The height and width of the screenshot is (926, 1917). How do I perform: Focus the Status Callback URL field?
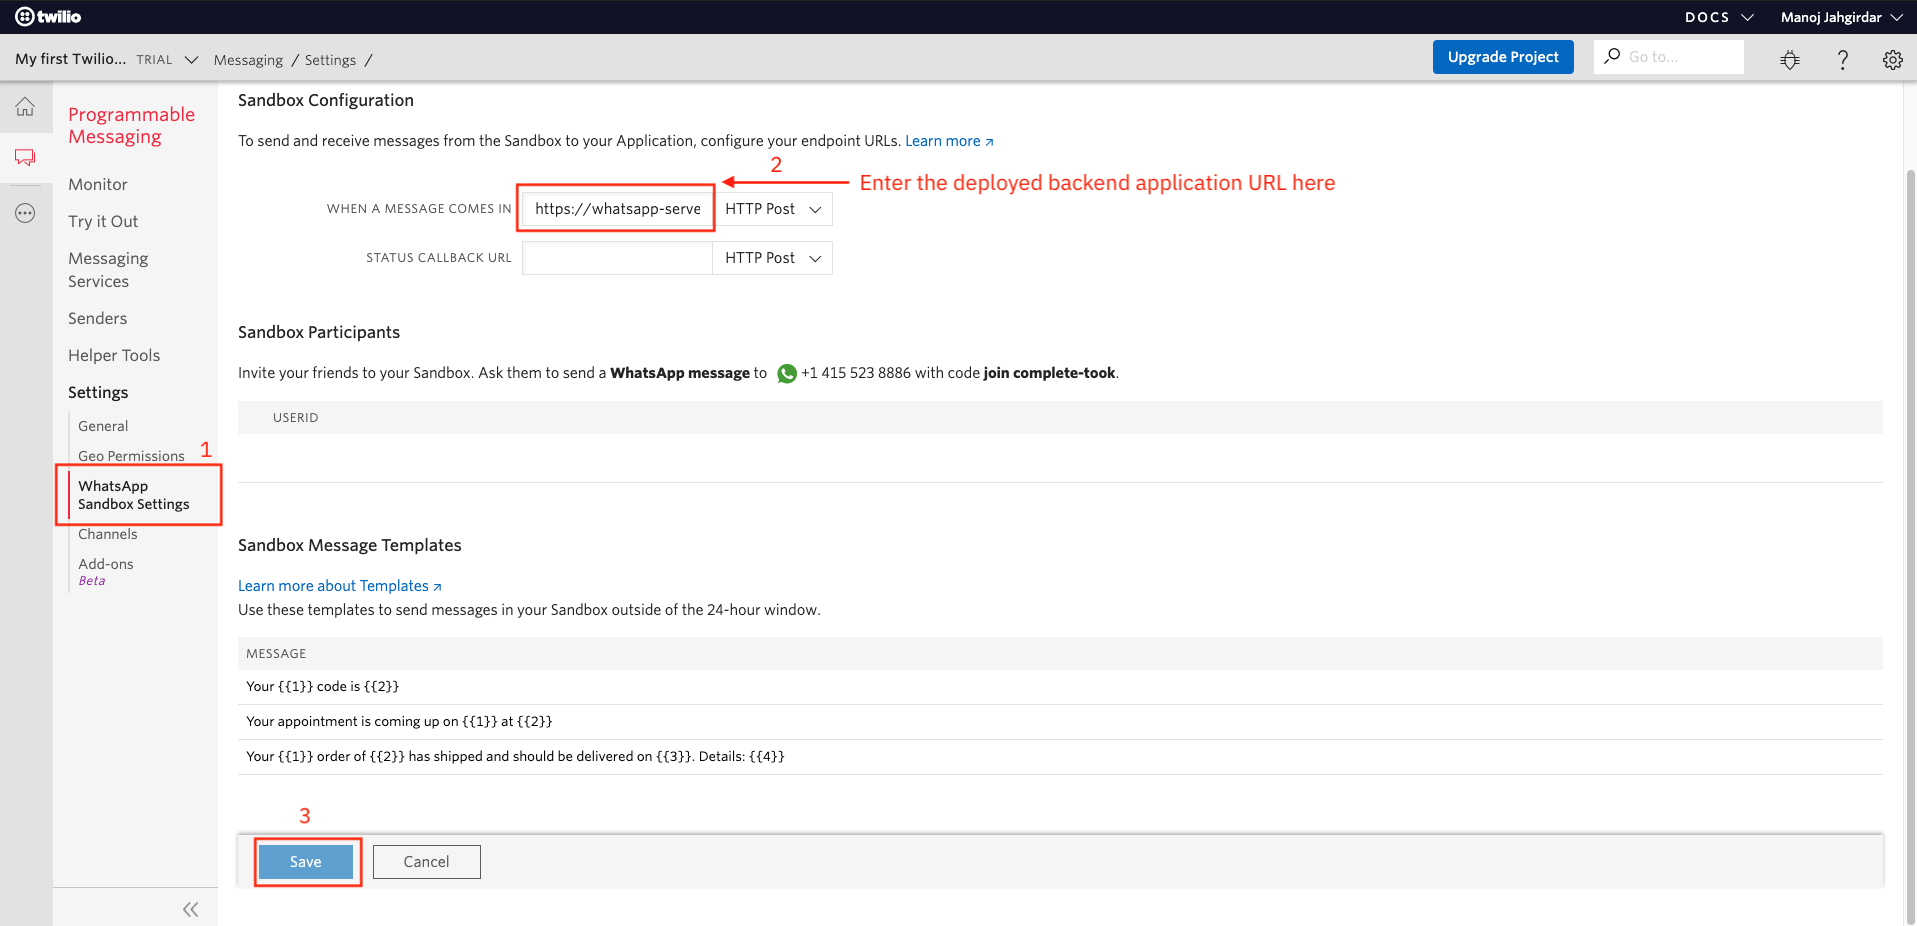point(617,258)
